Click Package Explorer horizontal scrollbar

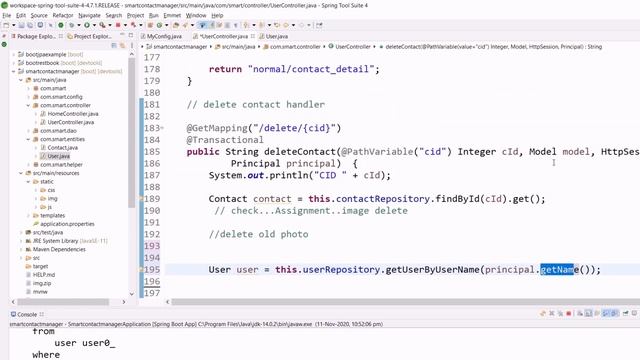tap(63, 302)
